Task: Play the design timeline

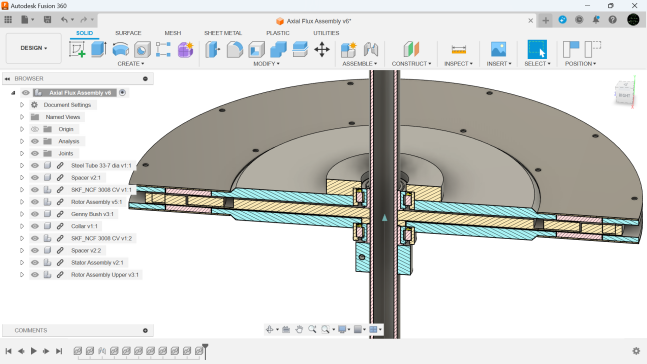Action: pos(34,351)
